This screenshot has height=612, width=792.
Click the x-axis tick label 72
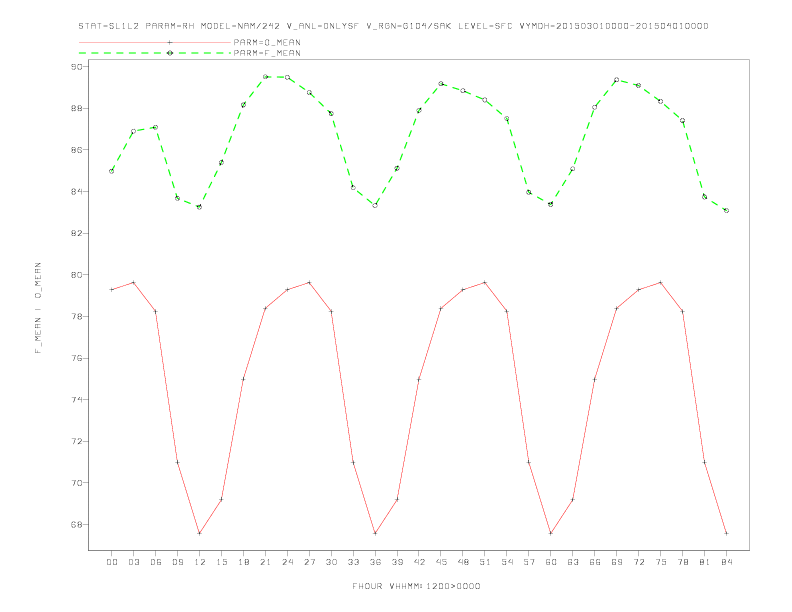coord(639,562)
